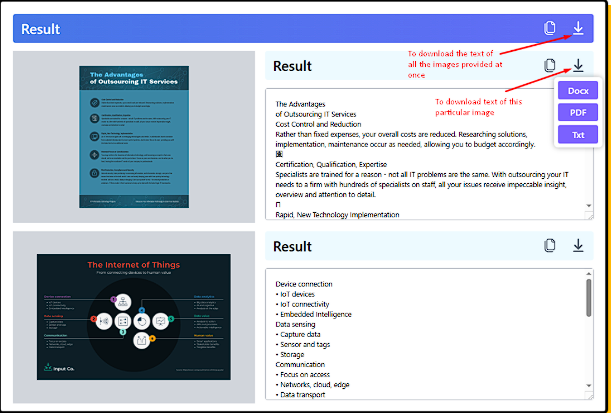This screenshot has height=413, width=611.
Task: Copy text of the Internet of Things result
Action: (549, 245)
